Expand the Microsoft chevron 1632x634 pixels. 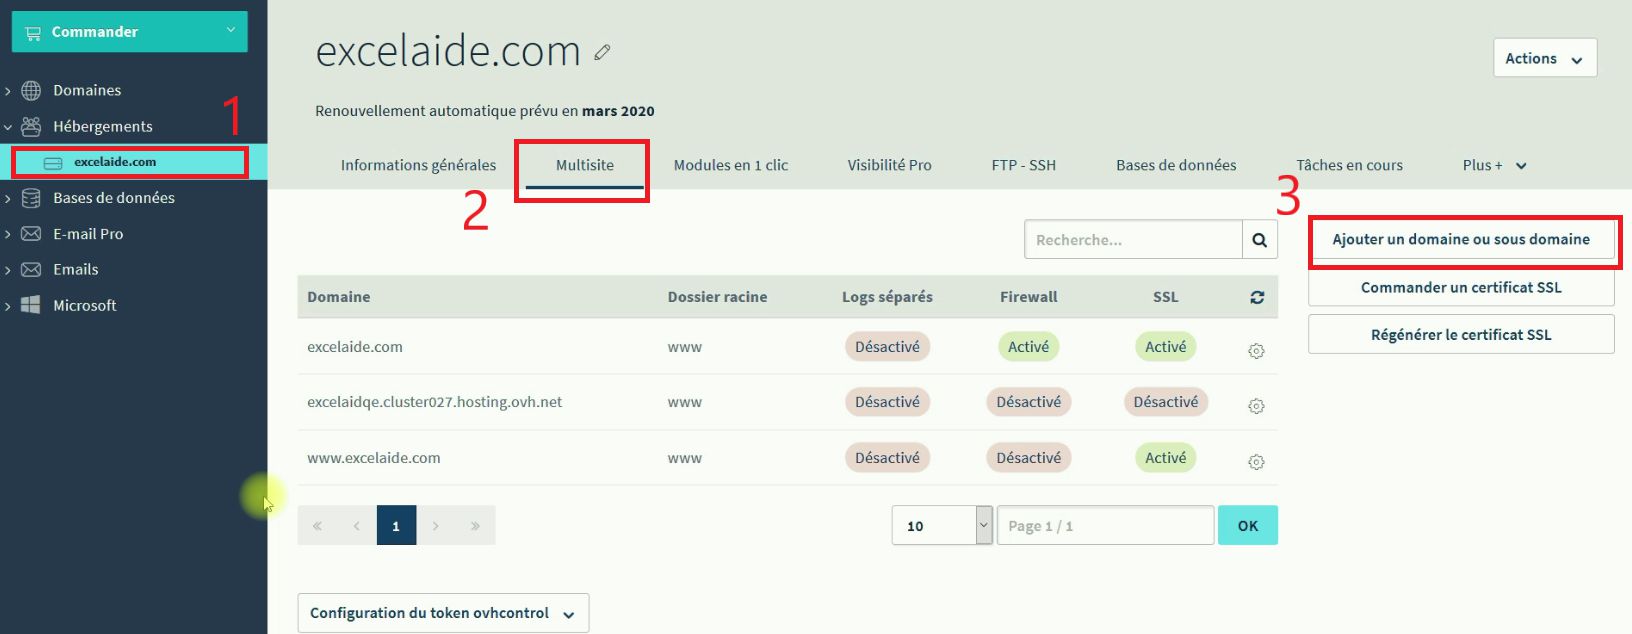(x=8, y=306)
